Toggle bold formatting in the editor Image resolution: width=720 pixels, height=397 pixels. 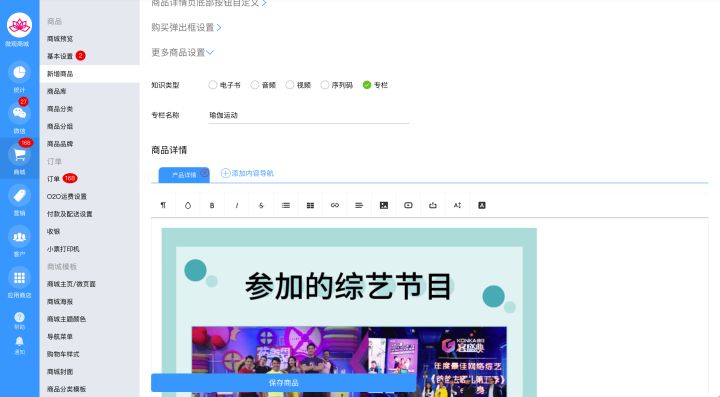pos(212,205)
